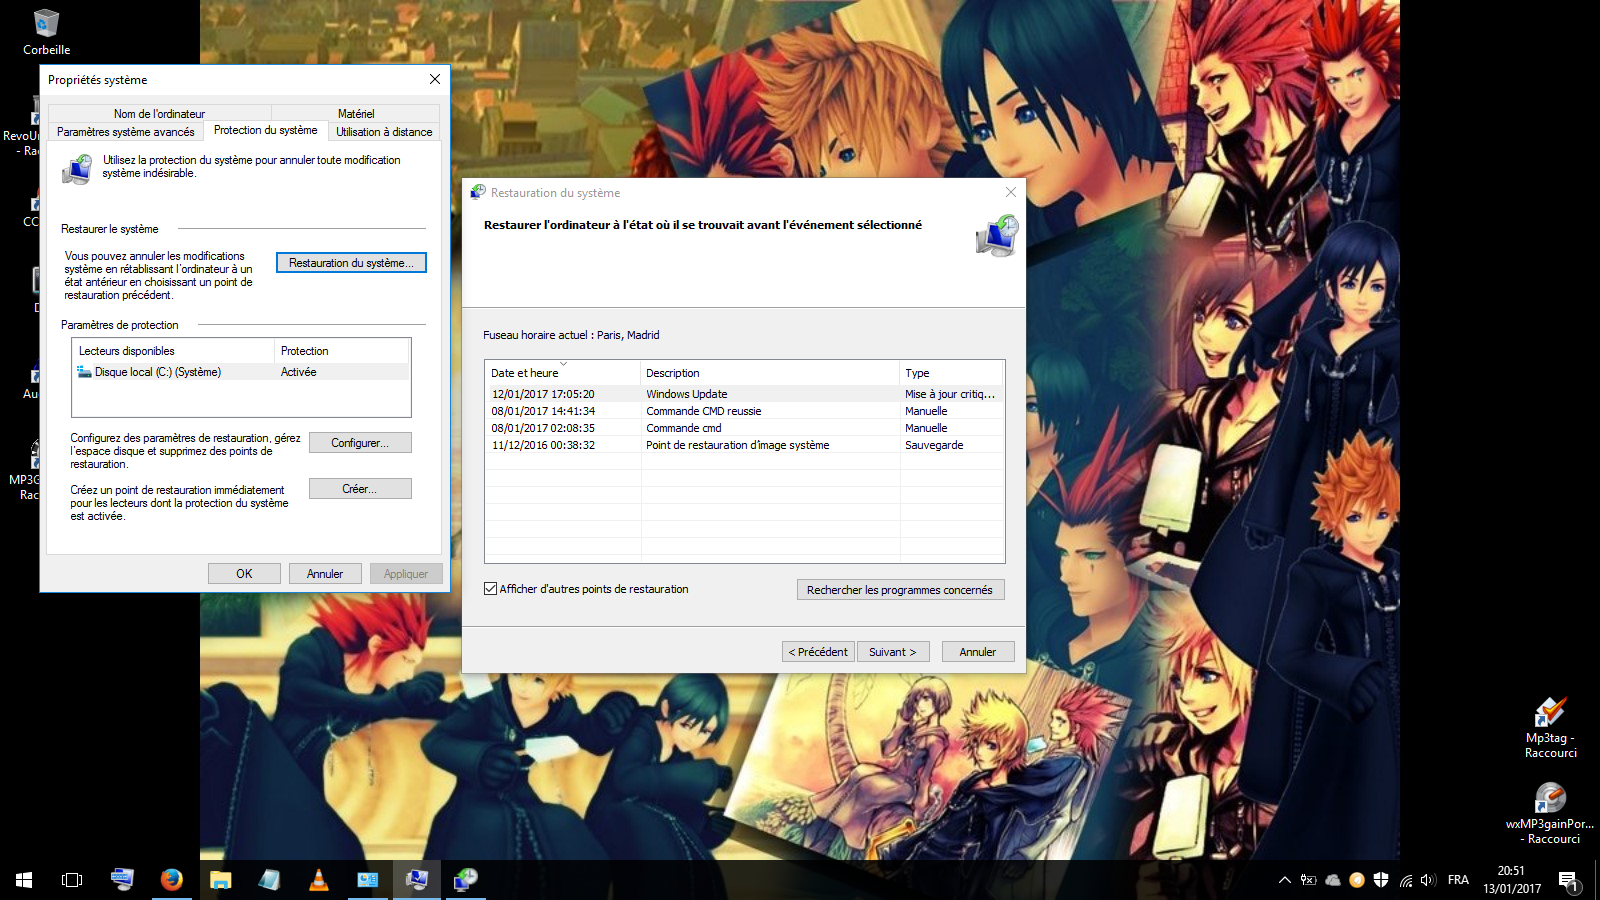Click the orange leaf tray icon

tap(1357, 880)
